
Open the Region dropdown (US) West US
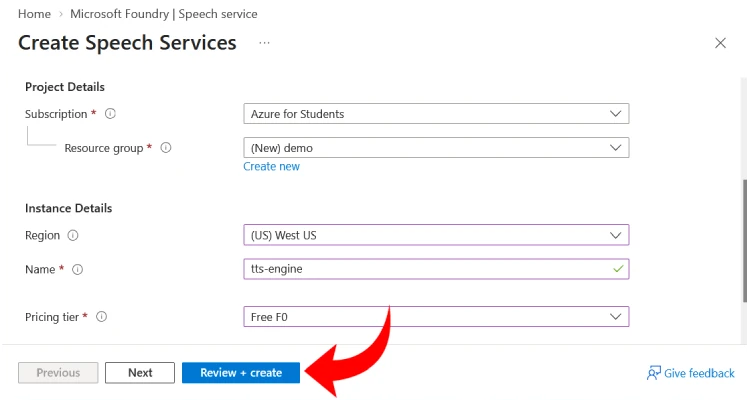click(x=436, y=235)
